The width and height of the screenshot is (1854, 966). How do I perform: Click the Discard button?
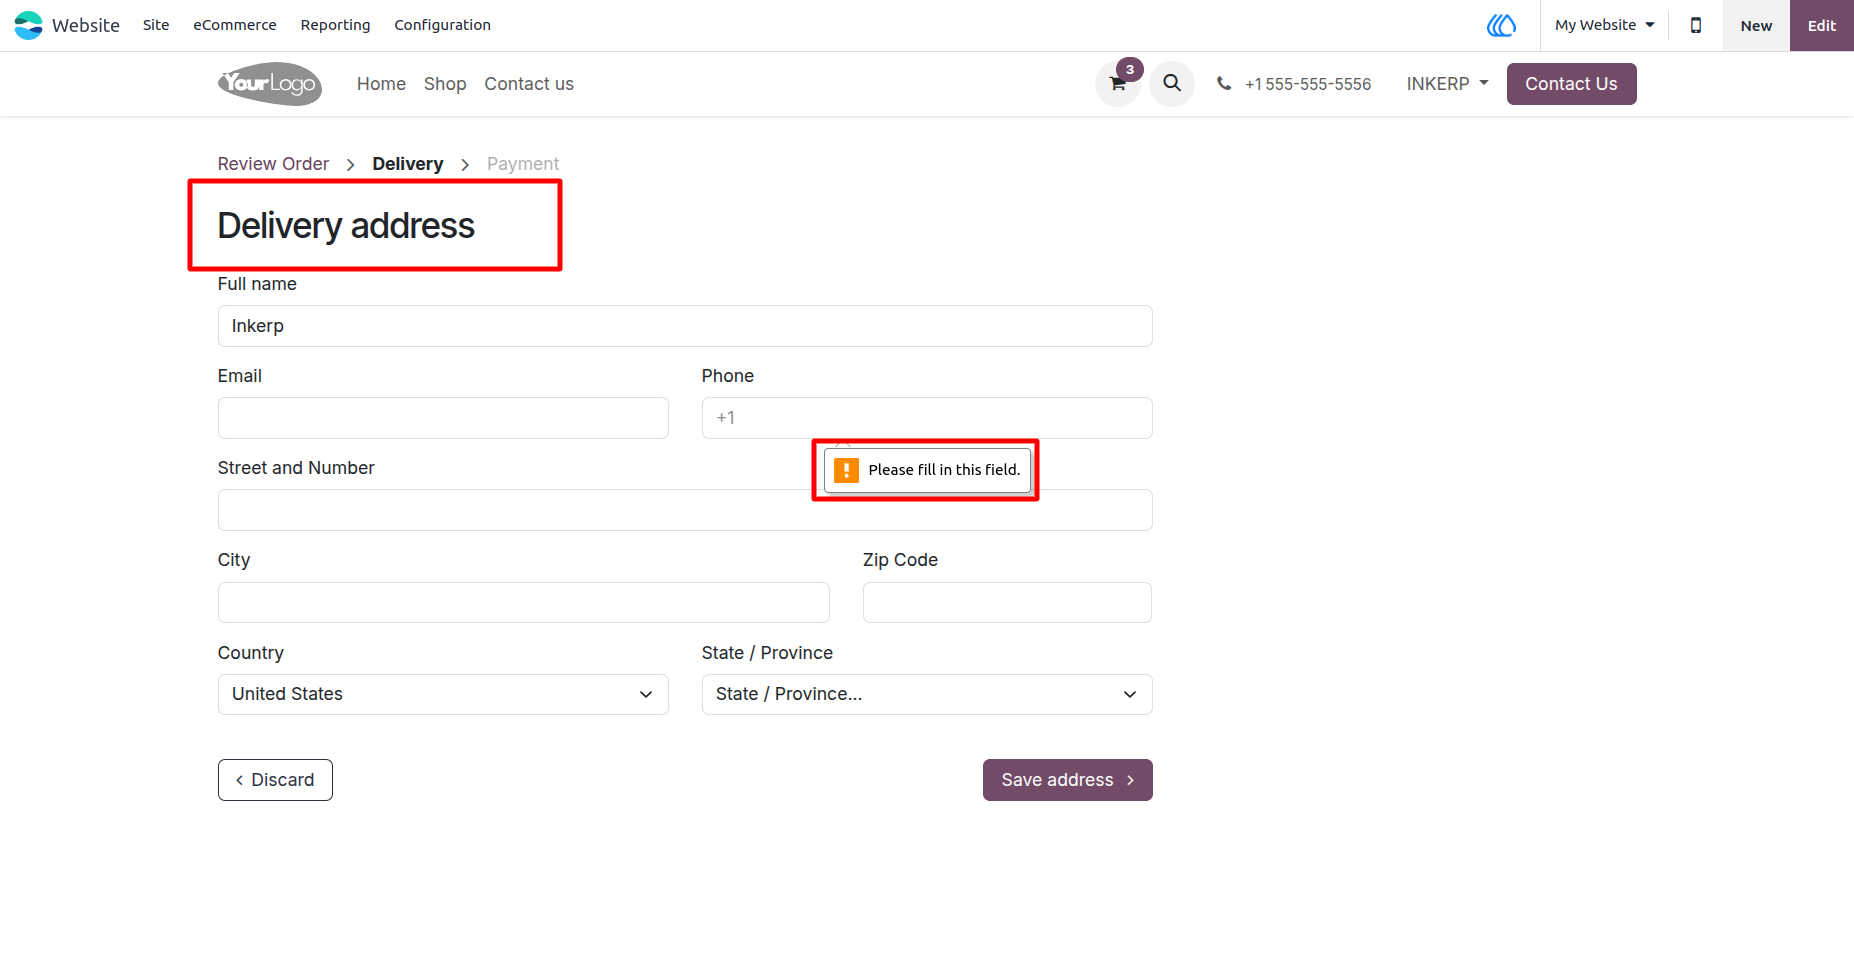point(275,780)
